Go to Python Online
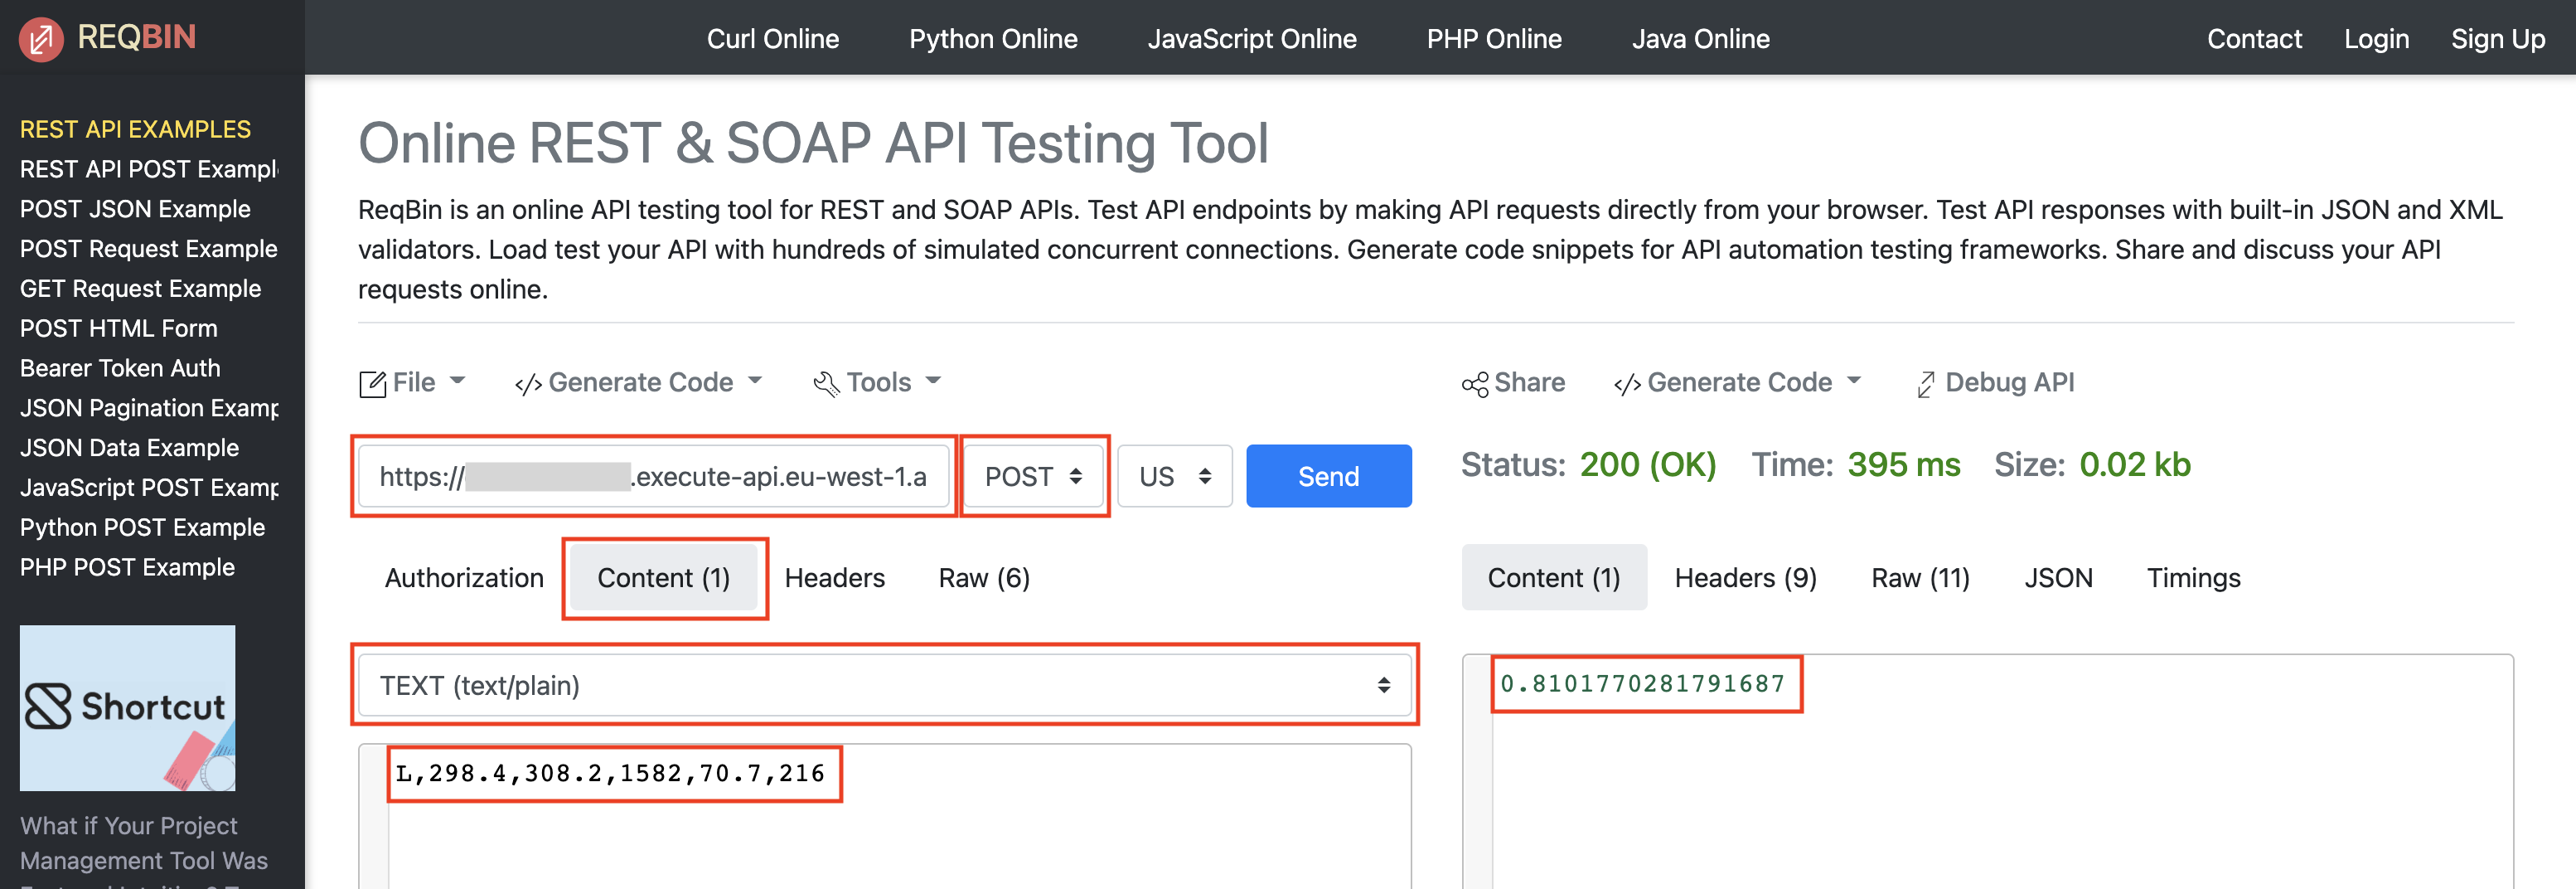 tap(993, 38)
